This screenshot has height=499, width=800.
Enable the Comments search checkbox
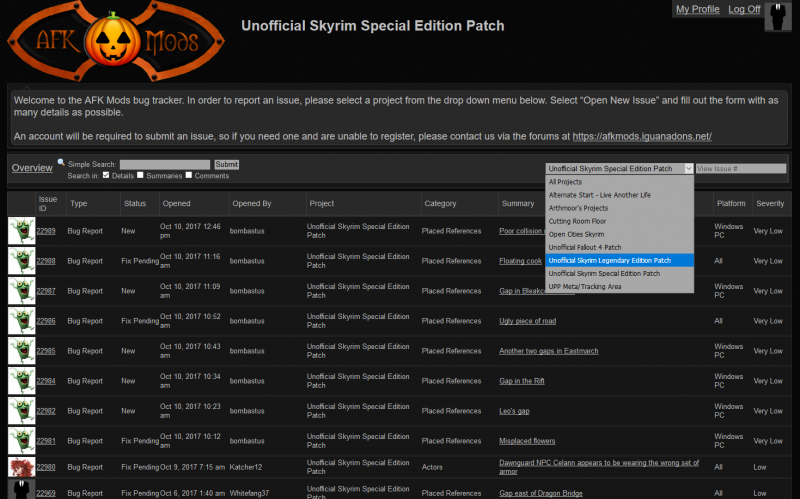pos(189,175)
